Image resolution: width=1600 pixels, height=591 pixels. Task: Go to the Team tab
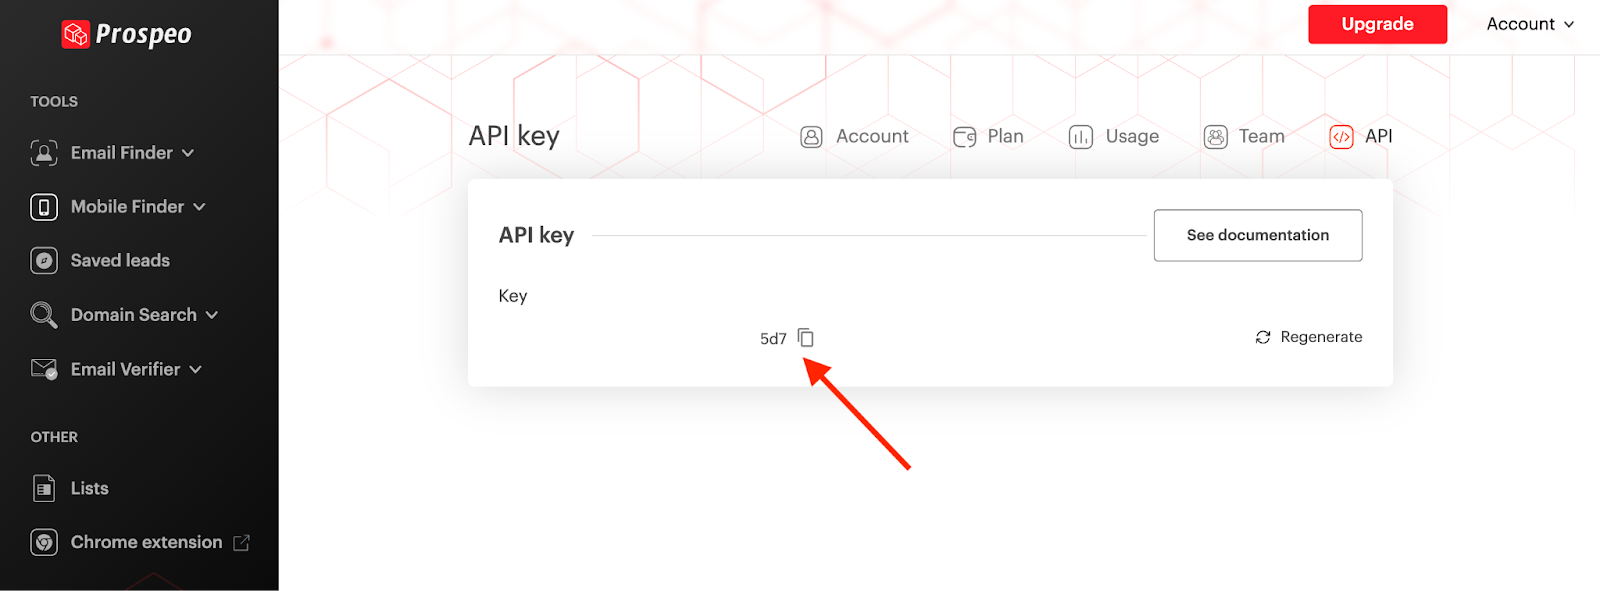(1245, 137)
